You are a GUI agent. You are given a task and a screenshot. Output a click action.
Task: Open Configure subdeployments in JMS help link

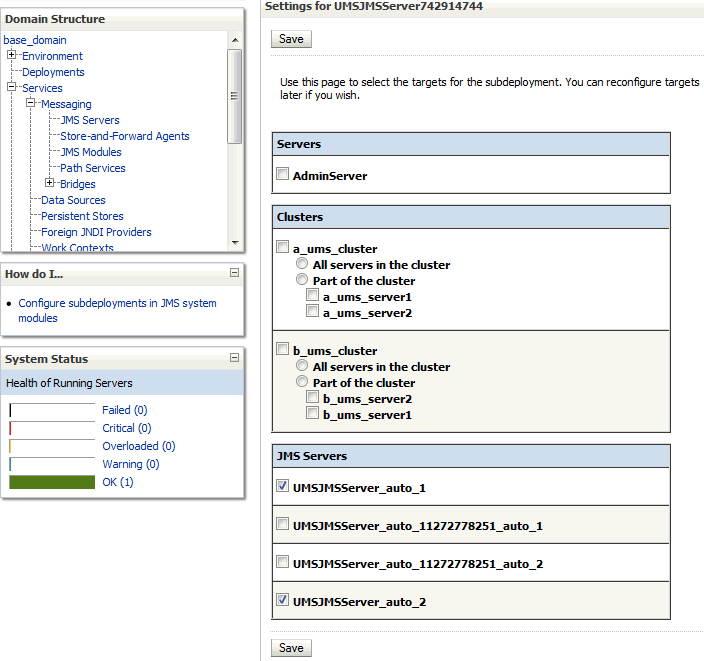117,310
